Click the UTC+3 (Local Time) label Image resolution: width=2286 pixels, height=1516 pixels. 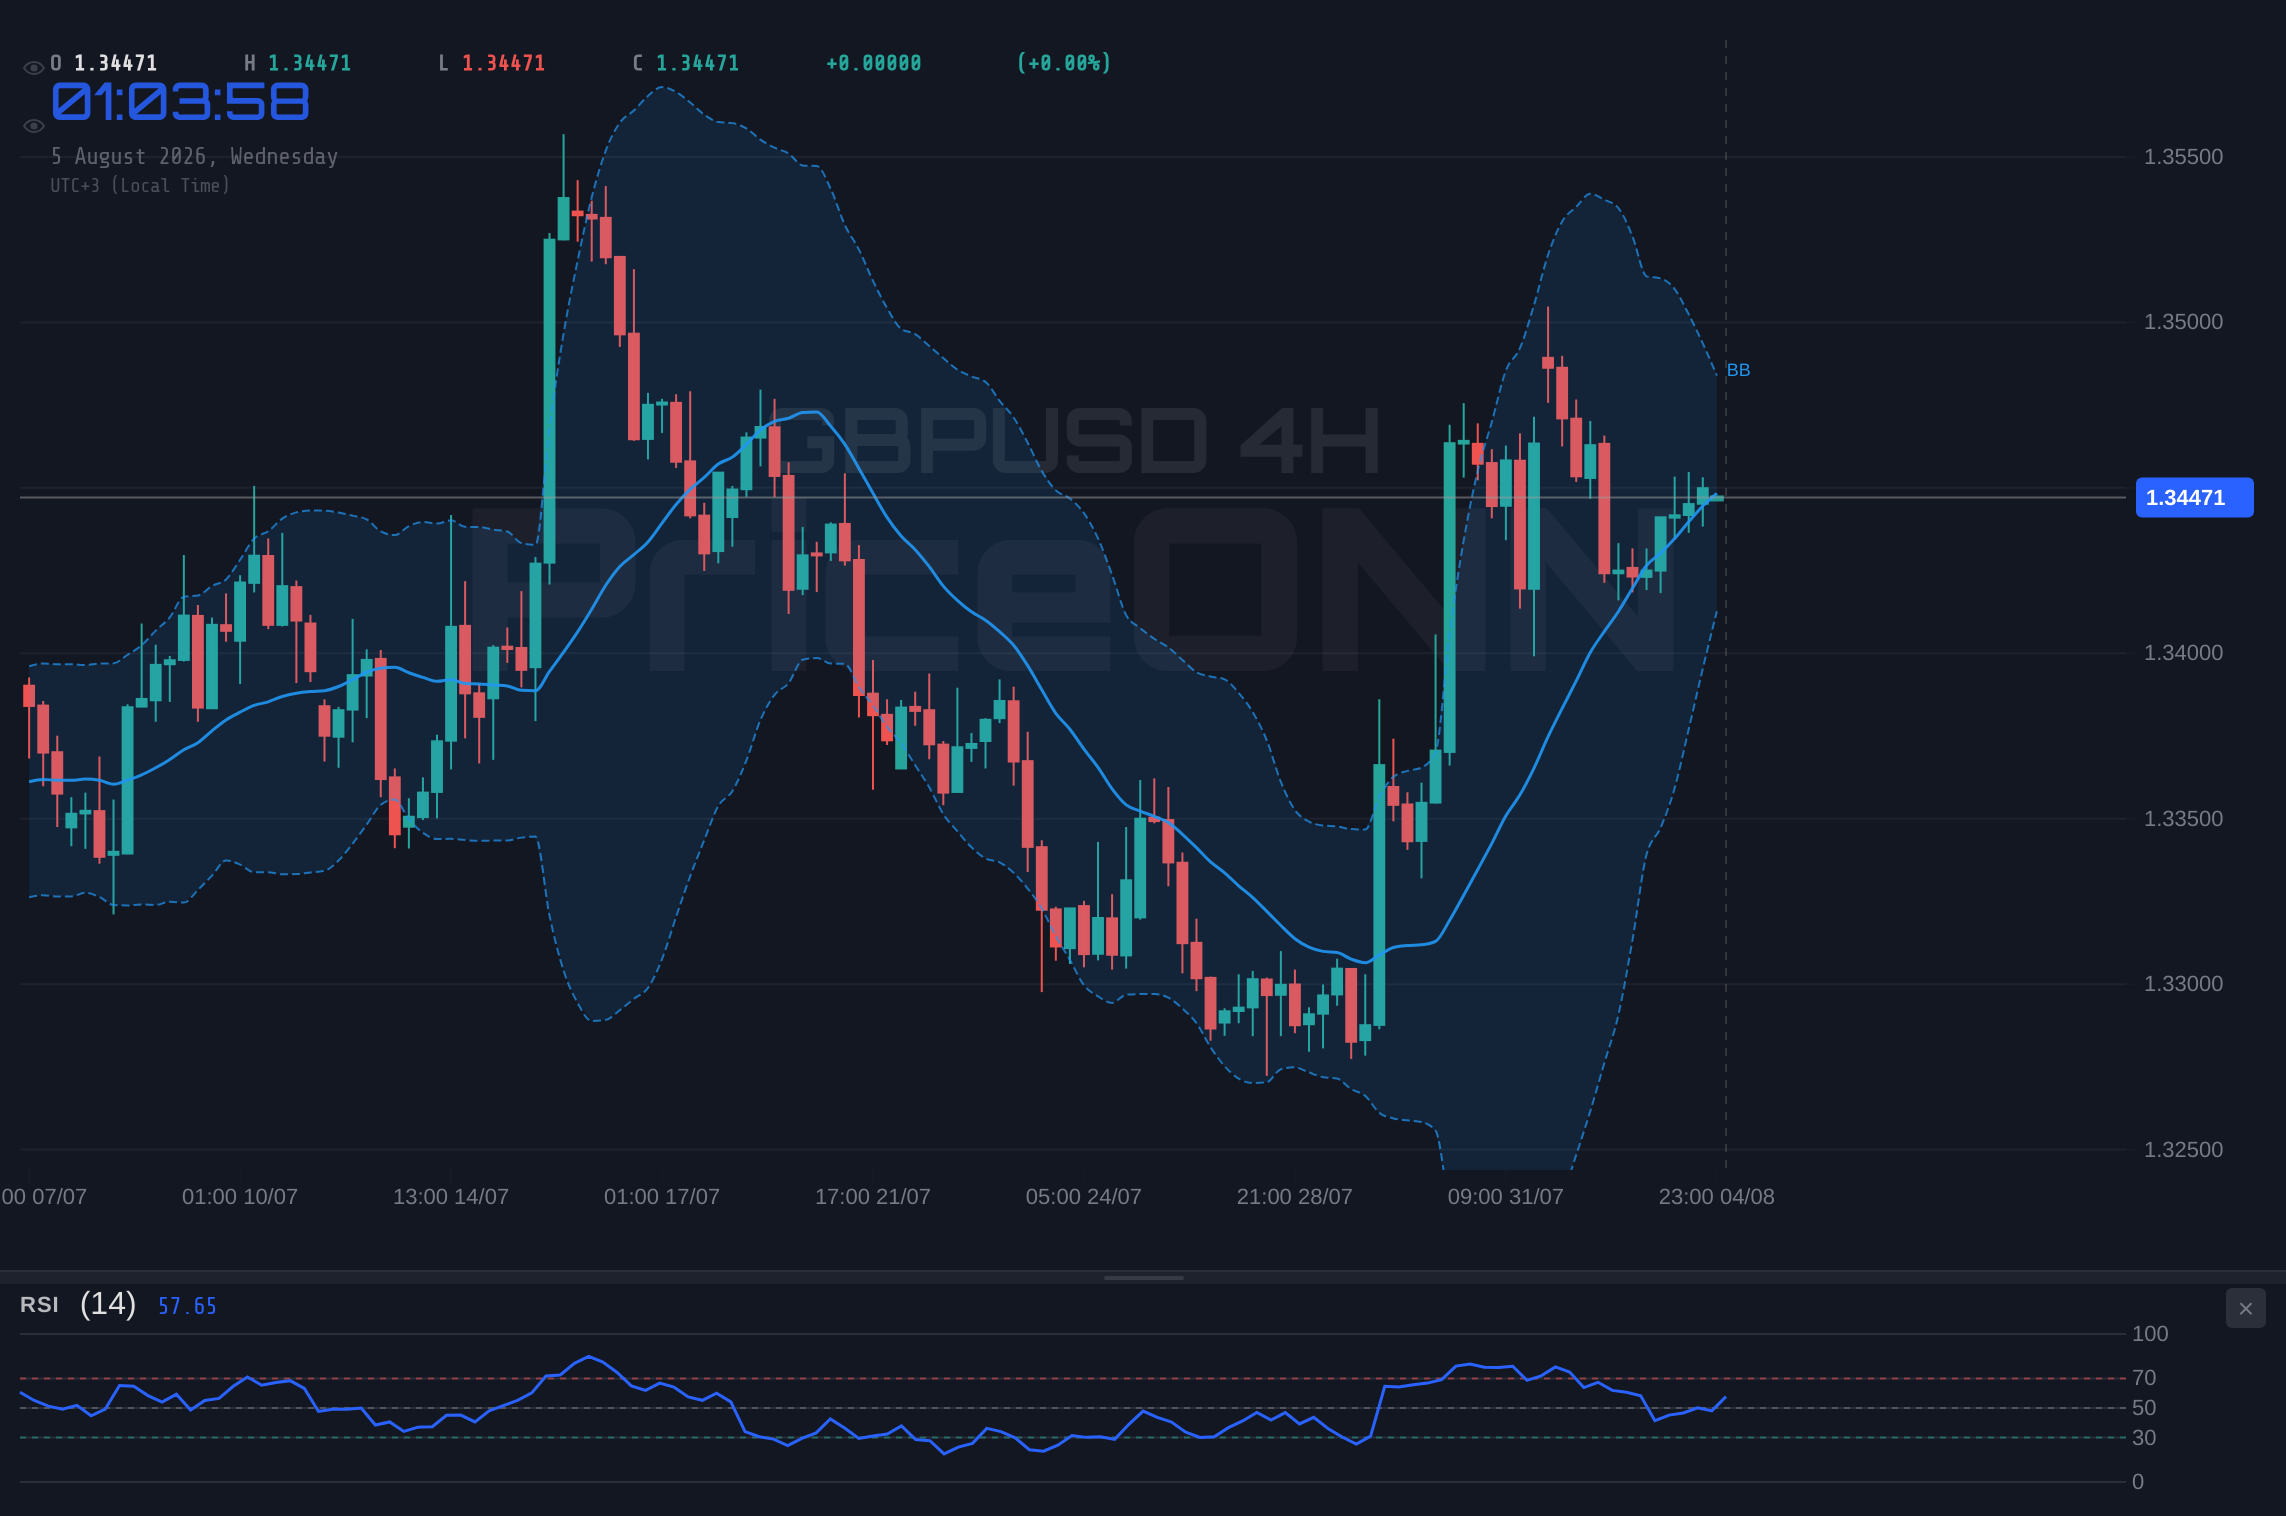(140, 186)
